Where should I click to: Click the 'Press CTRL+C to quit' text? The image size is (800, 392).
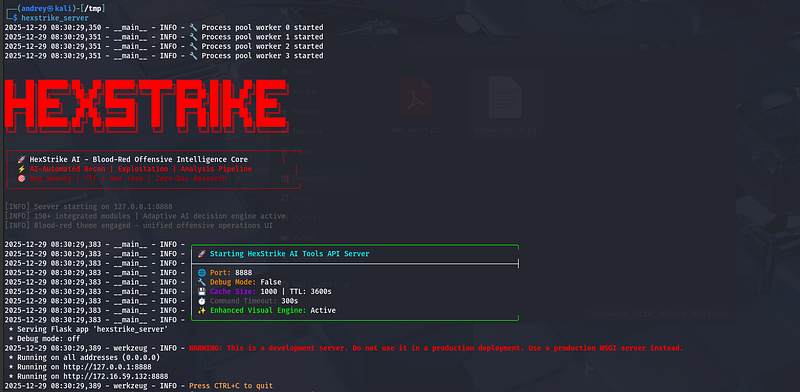click(x=231, y=385)
